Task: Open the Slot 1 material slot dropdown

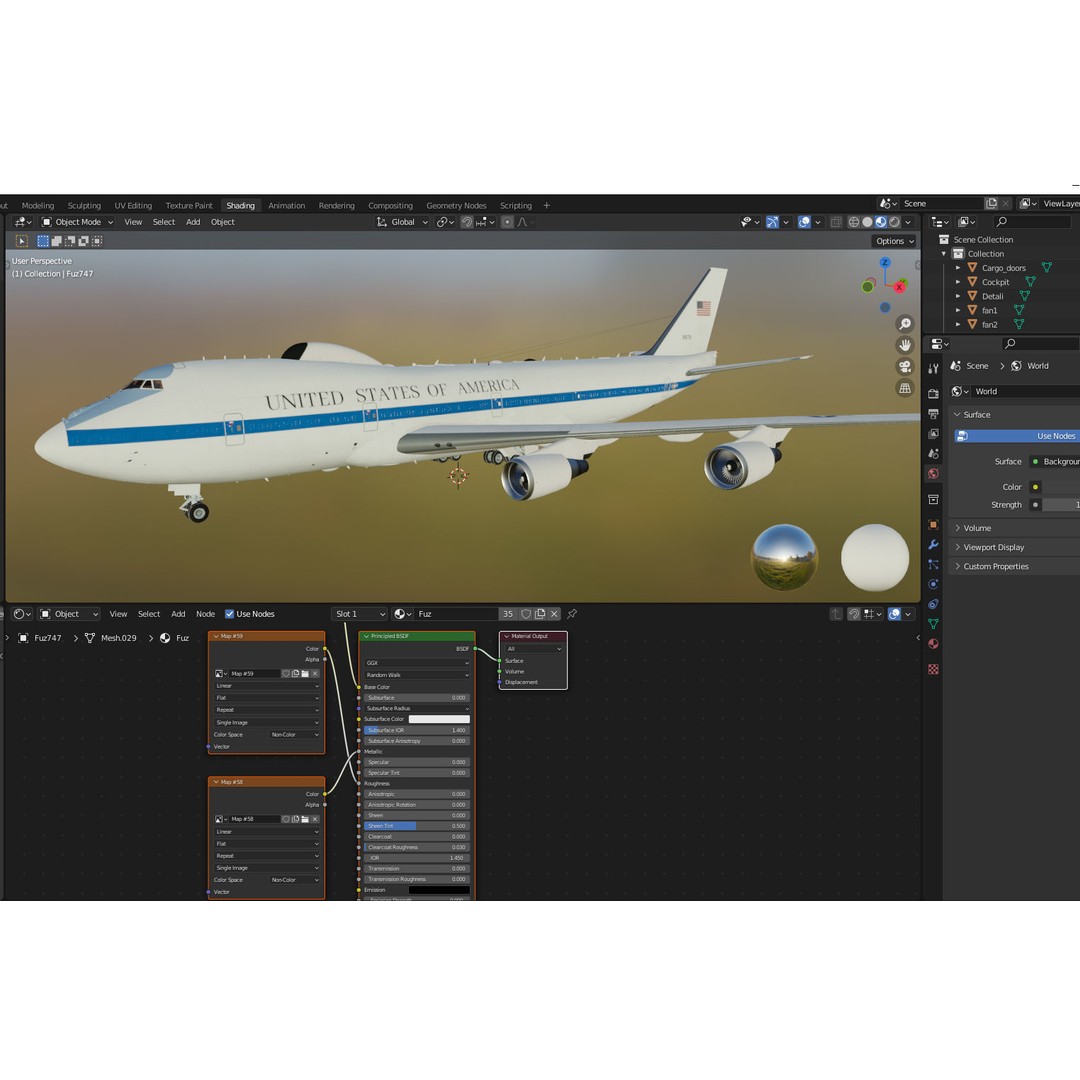Action: pos(359,614)
